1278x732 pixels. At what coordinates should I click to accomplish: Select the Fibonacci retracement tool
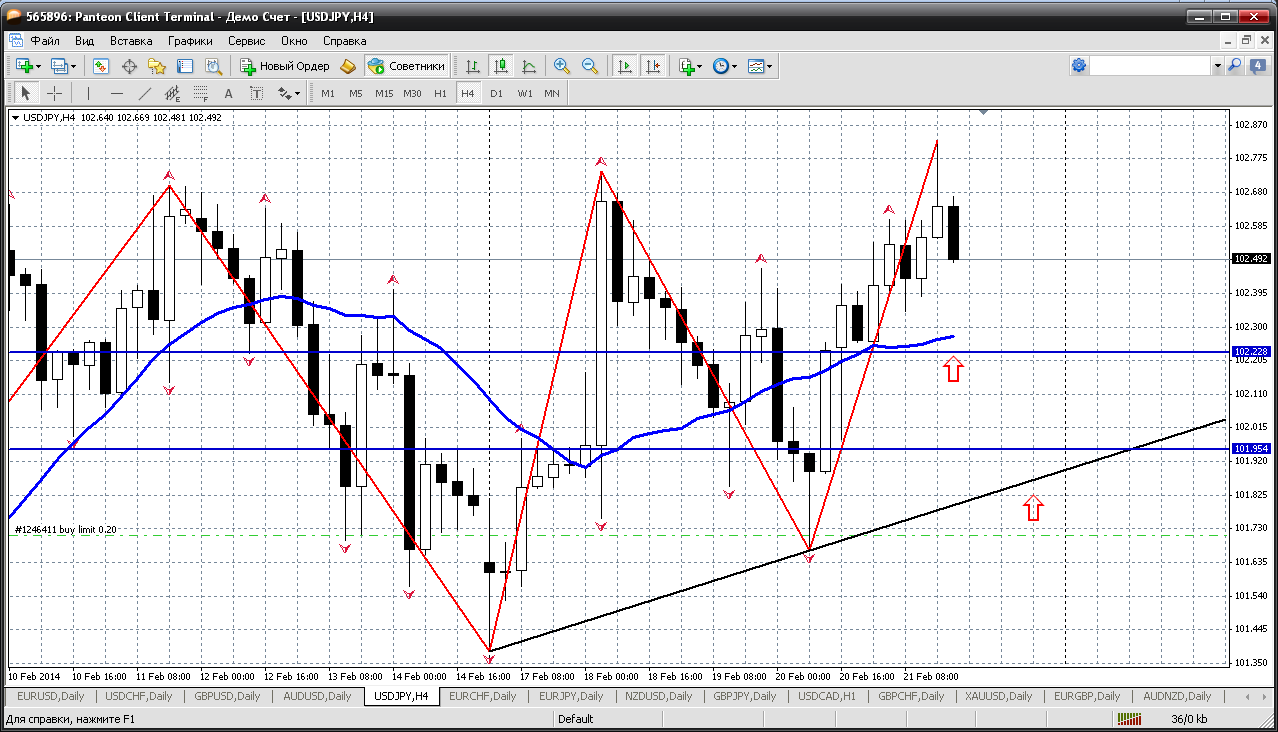[x=201, y=93]
